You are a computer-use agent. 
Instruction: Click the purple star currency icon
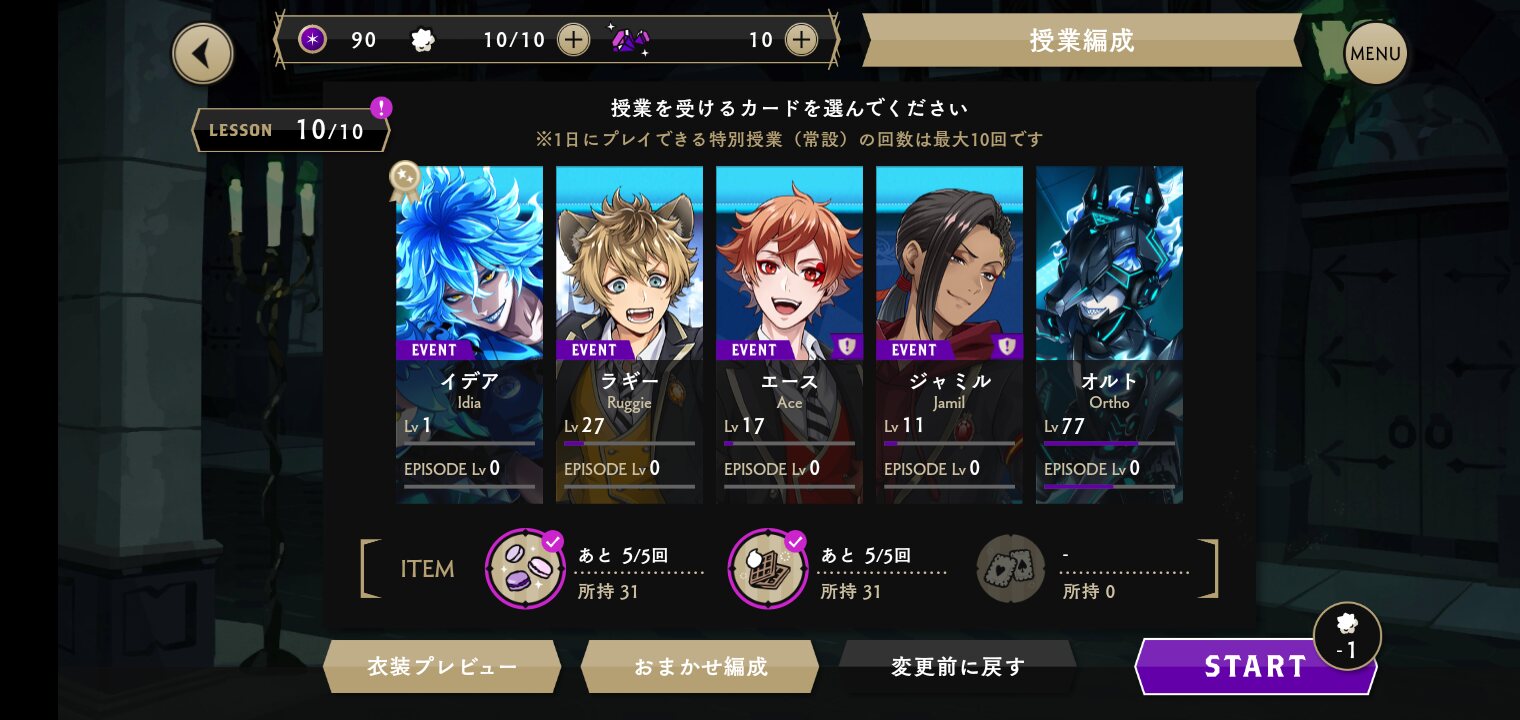tap(313, 40)
